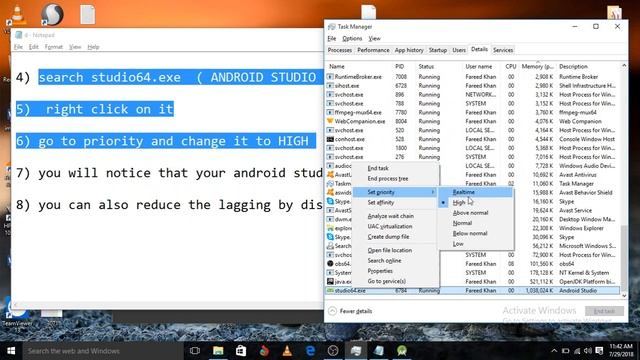Screen dimensions: 640x360
Task: Show hidden tray icons chevron
Action: tap(554, 351)
